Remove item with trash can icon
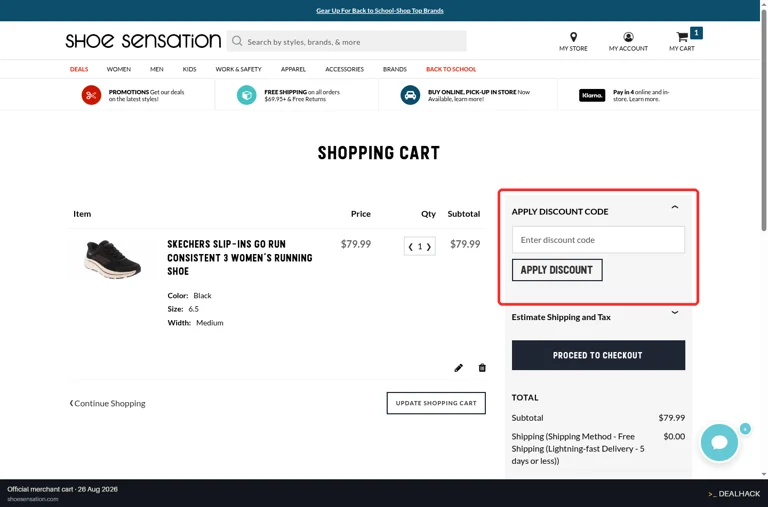768x507 pixels. pyautogui.click(x=482, y=367)
